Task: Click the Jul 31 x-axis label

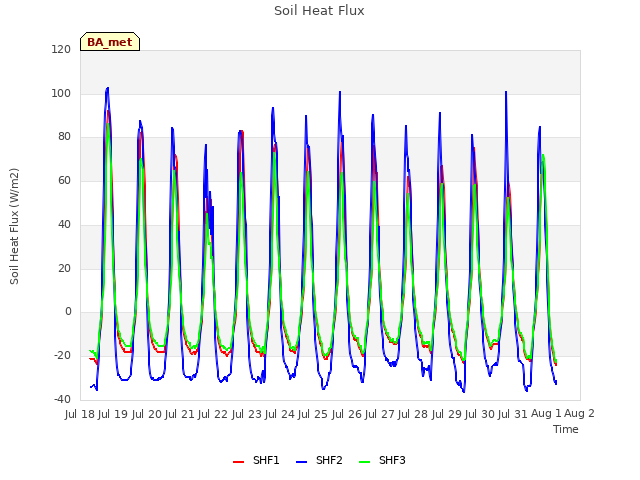Action: [513, 414]
